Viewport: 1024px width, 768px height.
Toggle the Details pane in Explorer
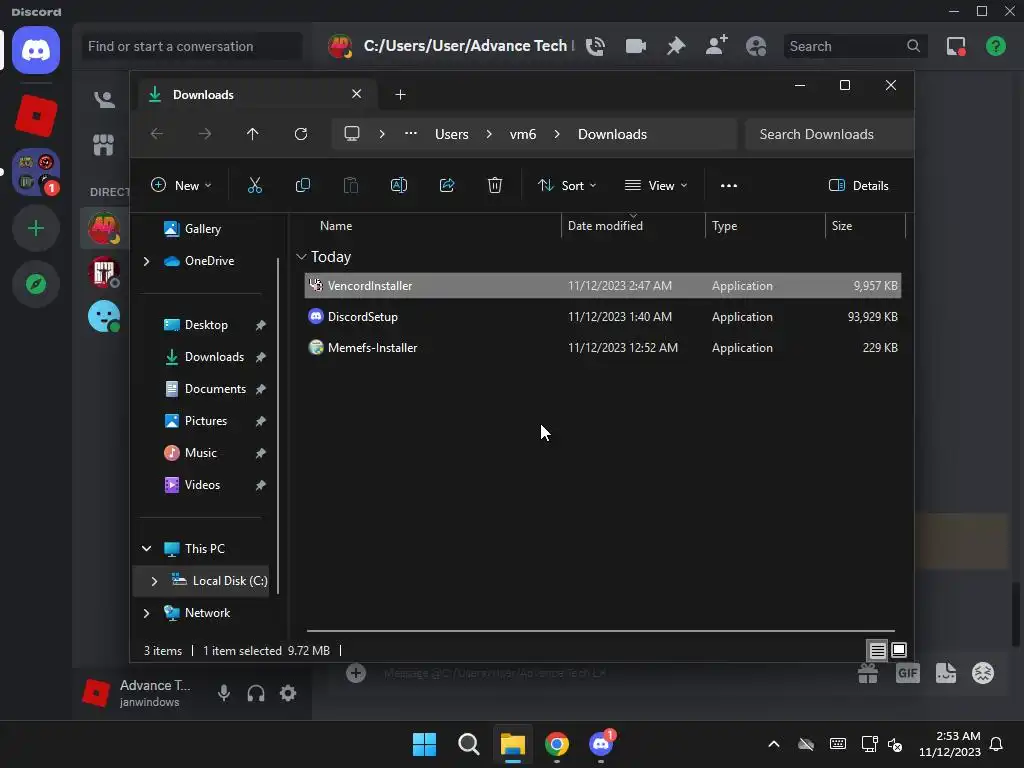point(859,185)
